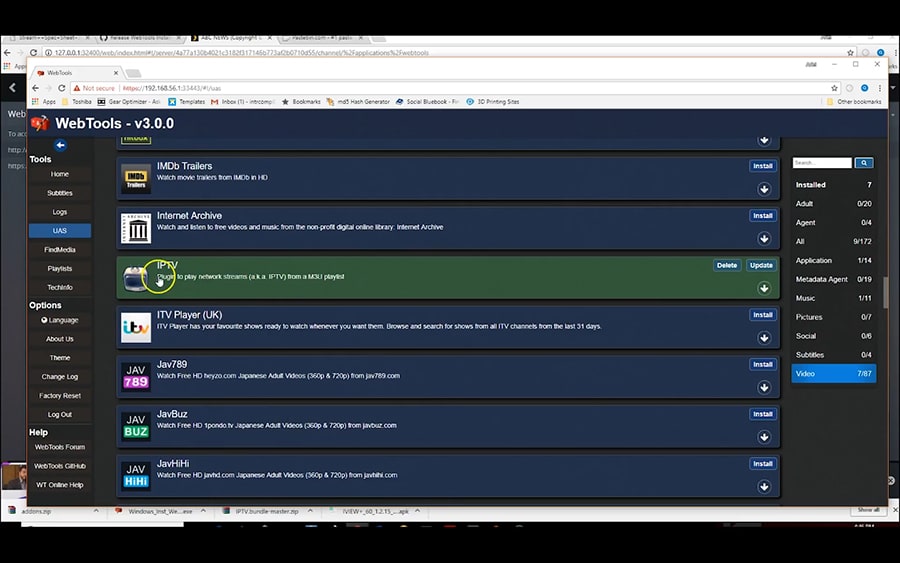Filter channels by Music category
The width and height of the screenshot is (900, 563).
tap(833, 298)
